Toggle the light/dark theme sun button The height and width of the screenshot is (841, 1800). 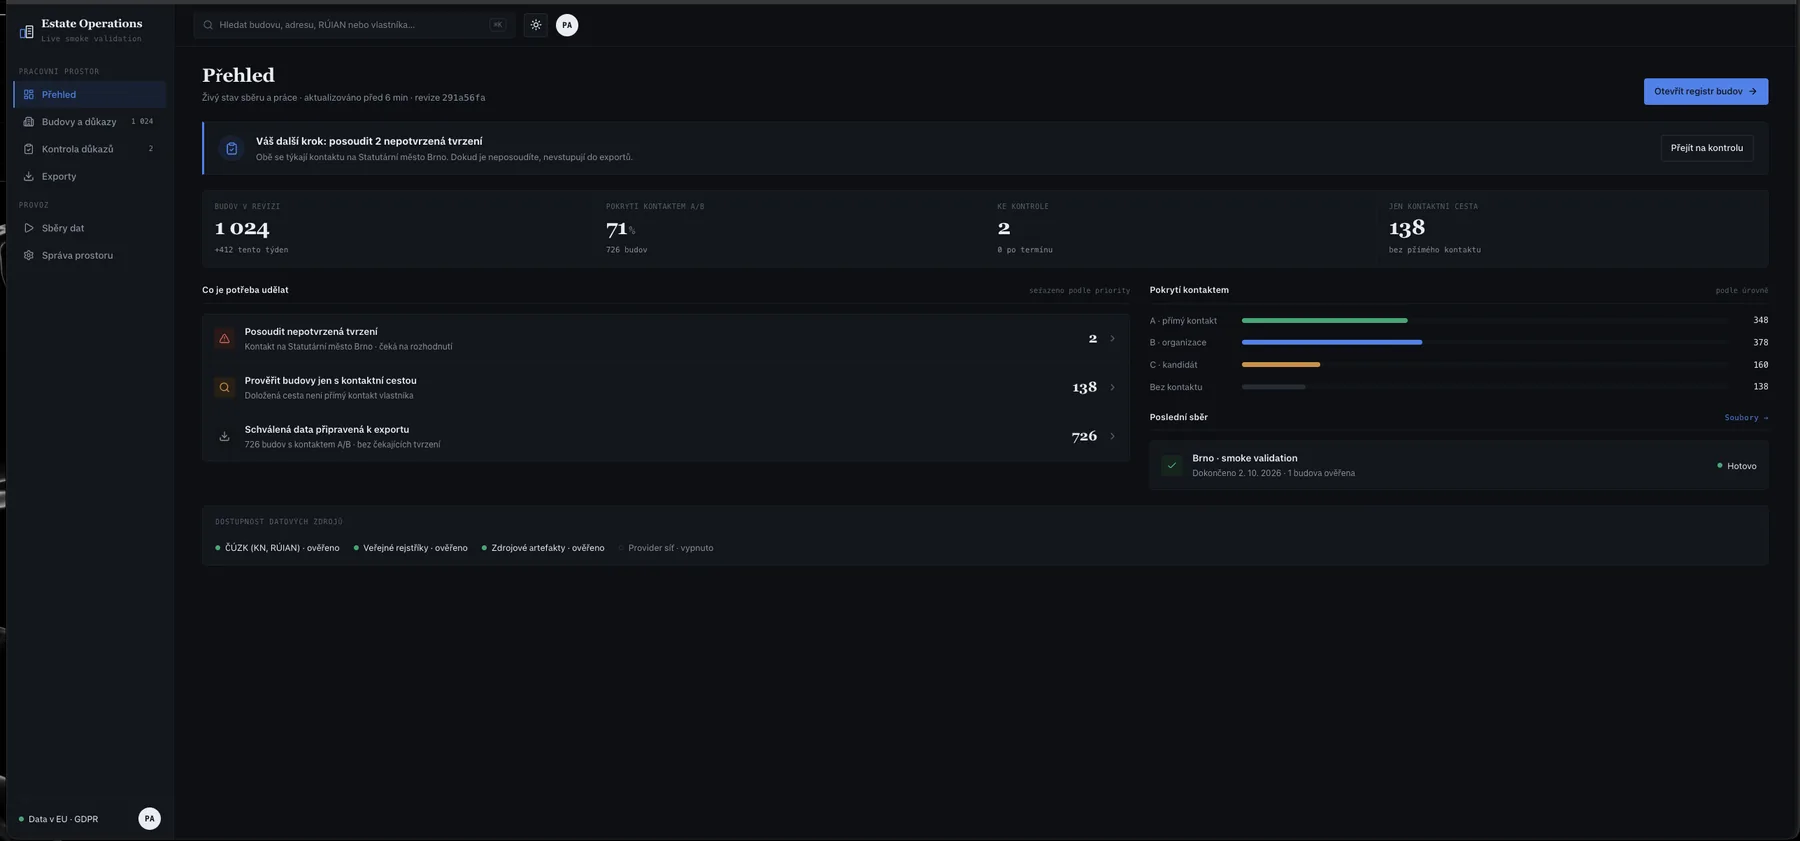[x=536, y=25]
